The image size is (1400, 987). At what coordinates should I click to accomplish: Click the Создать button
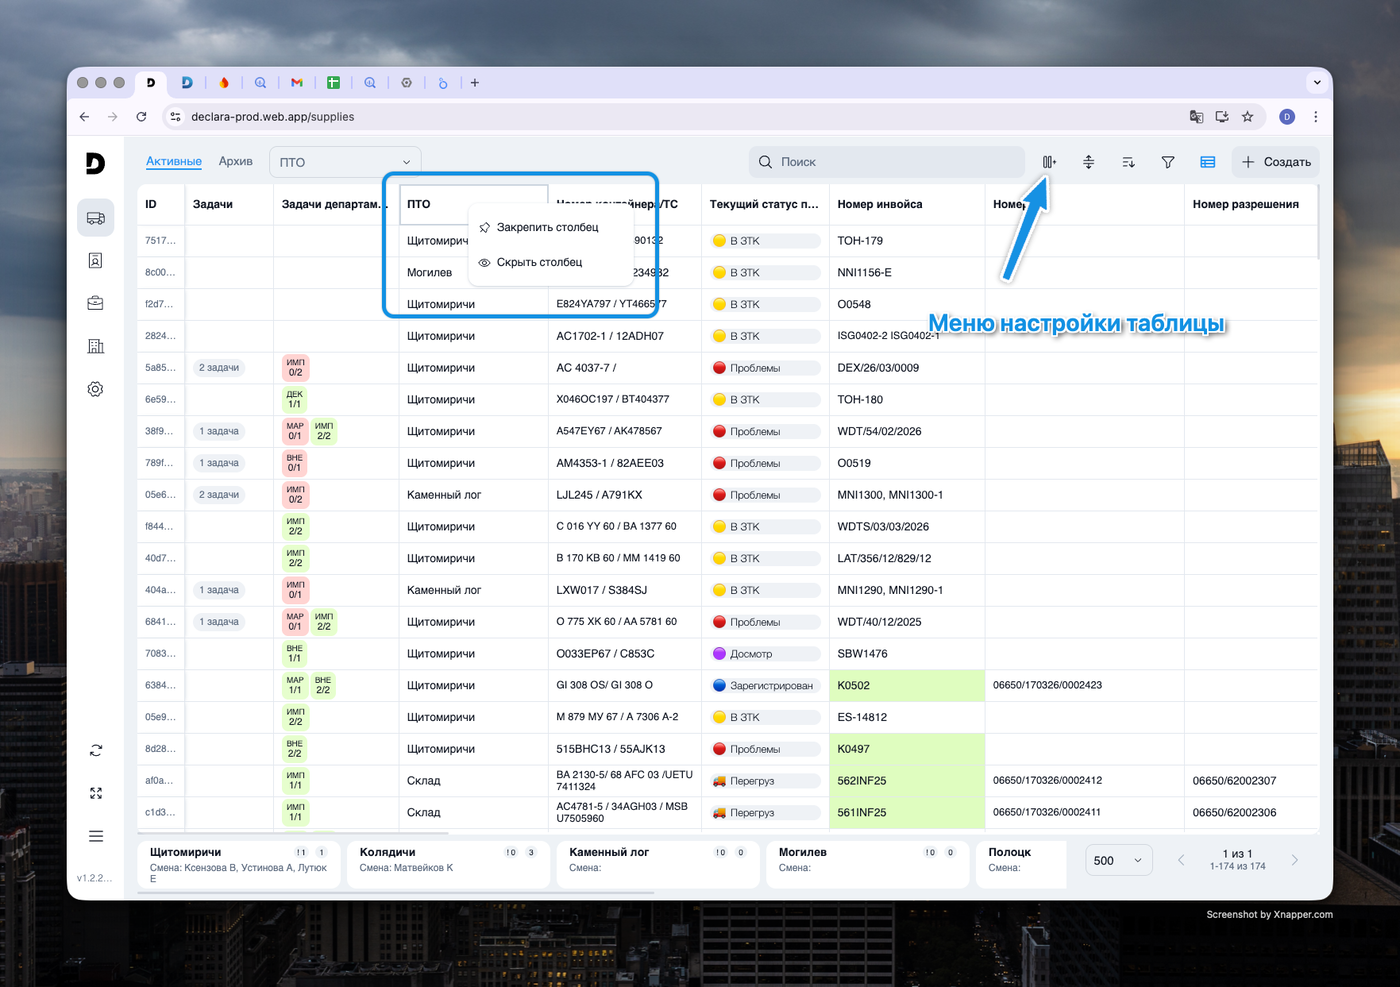pyautogui.click(x=1275, y=162)
